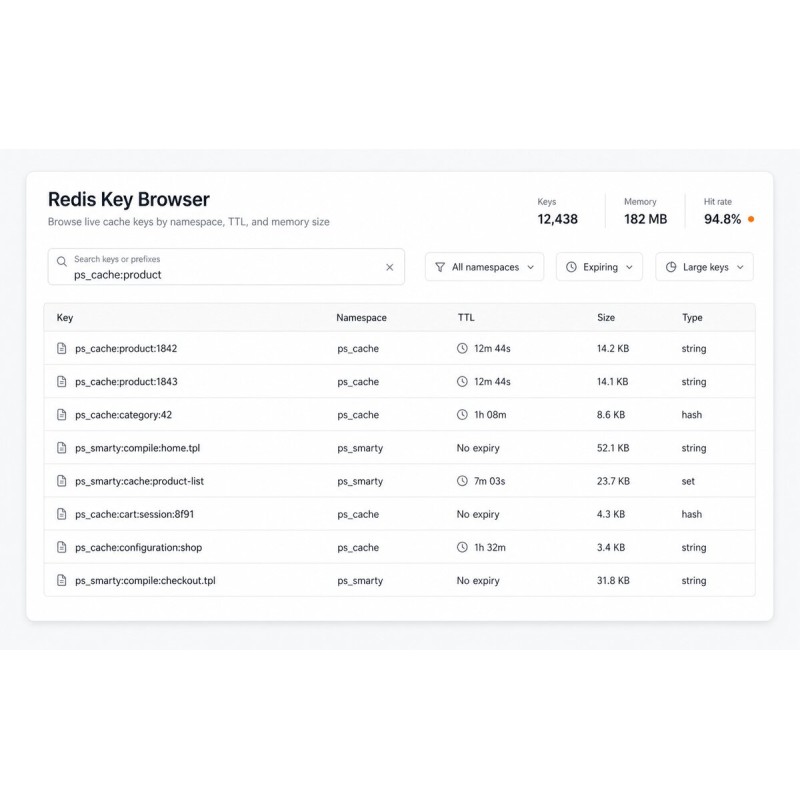Click the 52.1 KB size cell
The height and width of the screenshot is (800, 800).
pyautogui.click(x=613, y=448)
